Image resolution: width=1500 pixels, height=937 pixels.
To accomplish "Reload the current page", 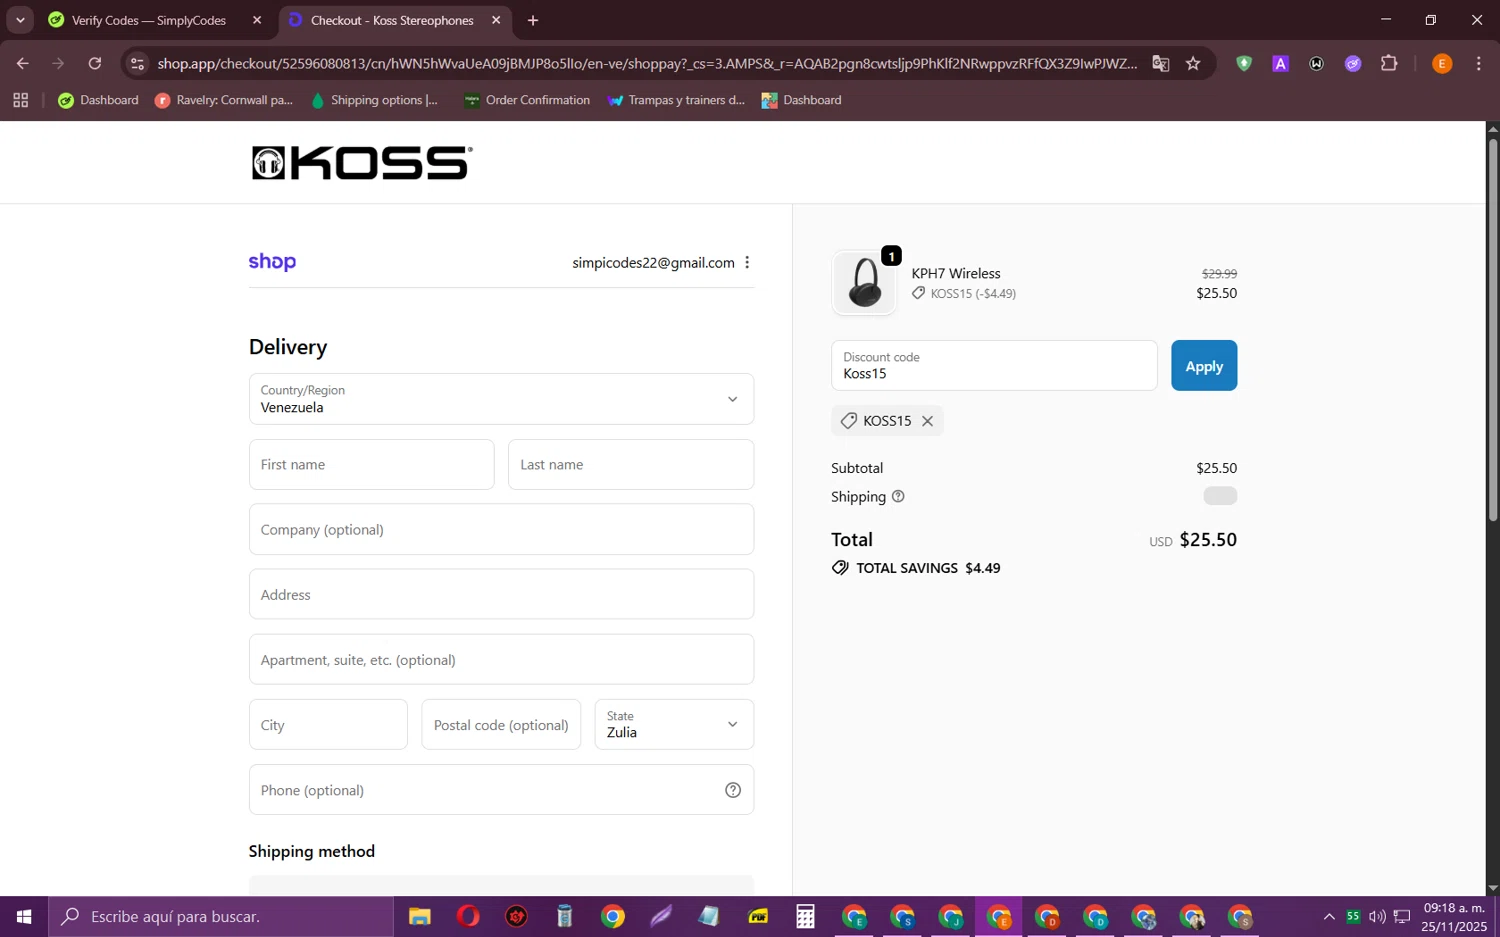I will click(95, 63).
